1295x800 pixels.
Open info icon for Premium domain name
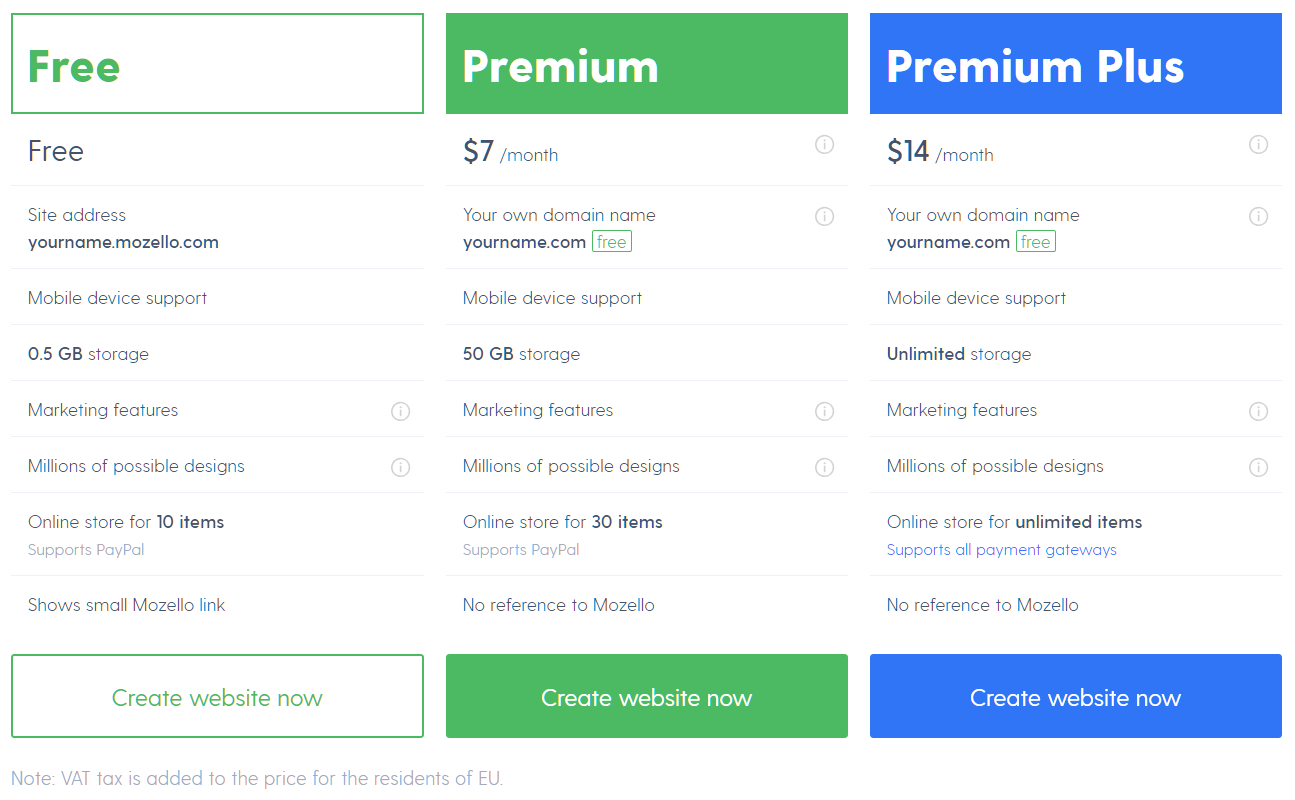[x=824, y=216]
